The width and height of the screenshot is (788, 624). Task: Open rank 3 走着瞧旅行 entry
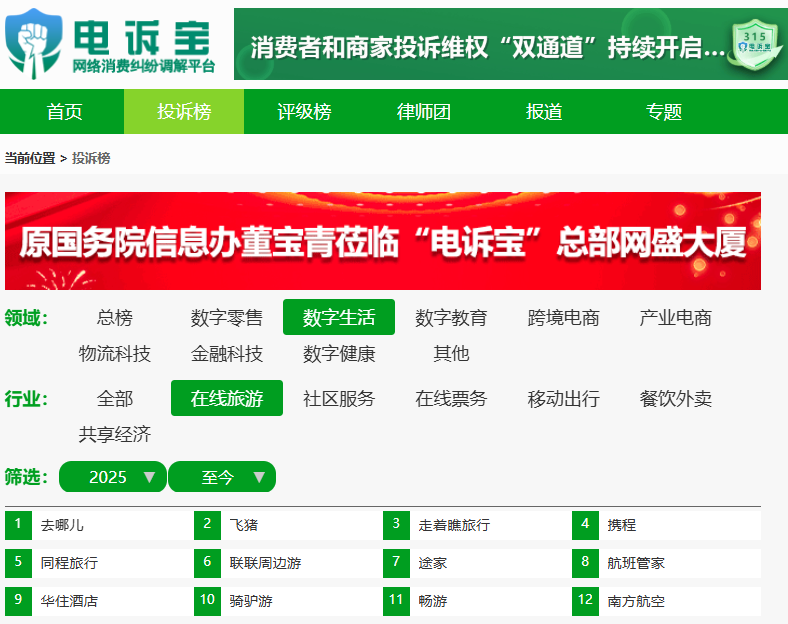click(x=477, y=525)
